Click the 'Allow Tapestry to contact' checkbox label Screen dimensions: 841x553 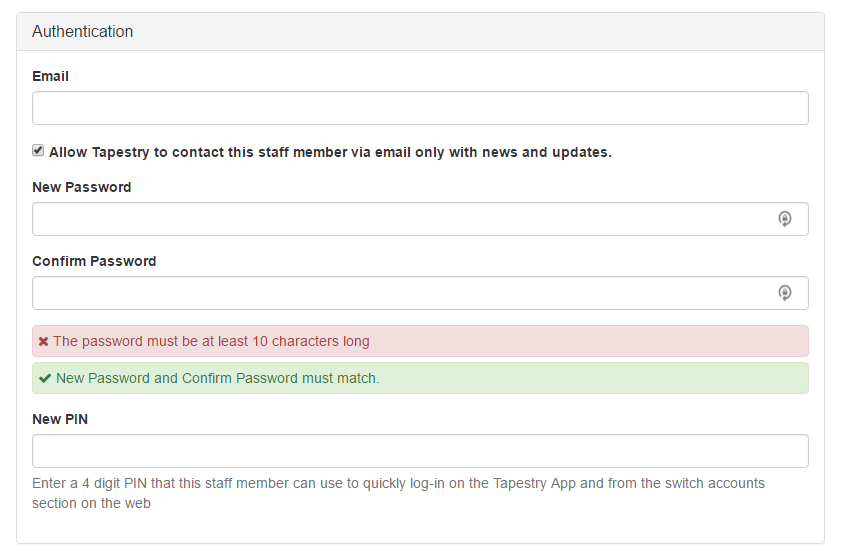pos(330,152)
